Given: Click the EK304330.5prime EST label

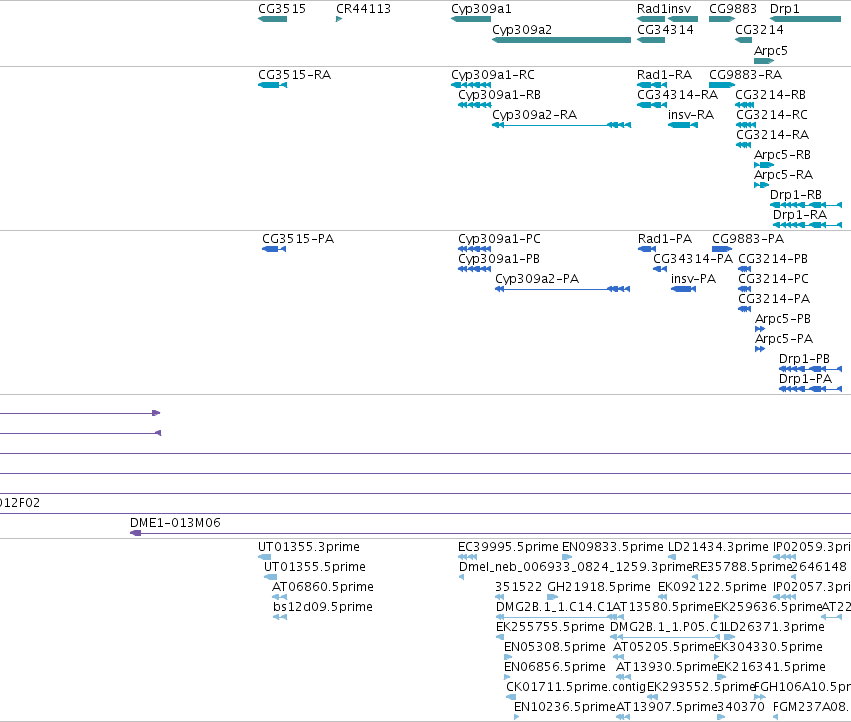Looking at the screenshot, I should click(x=768, y=647).
